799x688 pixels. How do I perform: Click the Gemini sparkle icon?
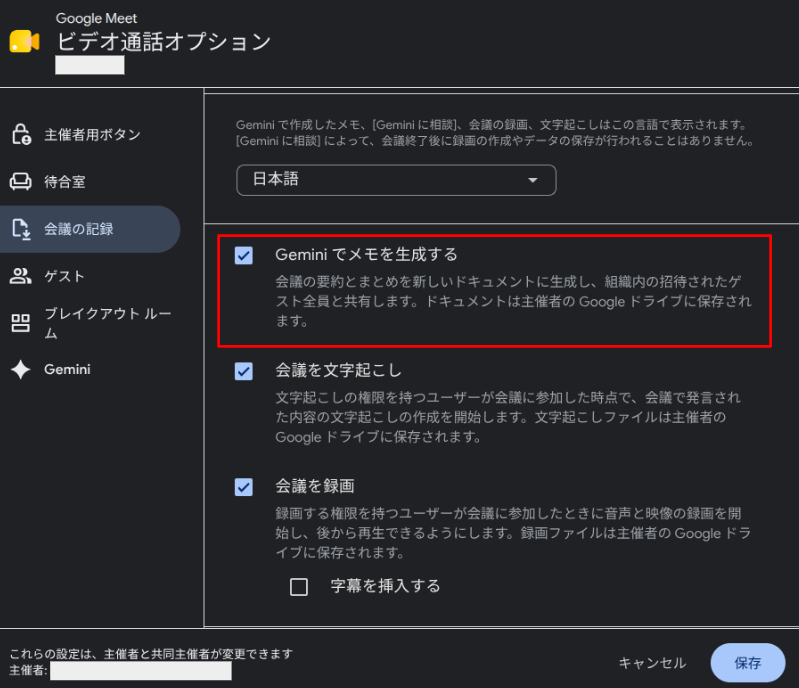click(x=20, y=369)
